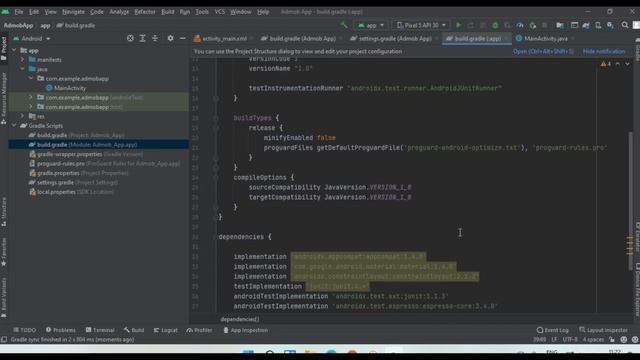Click the UTF-8 encoding in status bar
The height and width of the screenshot is (360, 640).
point(570,340)
